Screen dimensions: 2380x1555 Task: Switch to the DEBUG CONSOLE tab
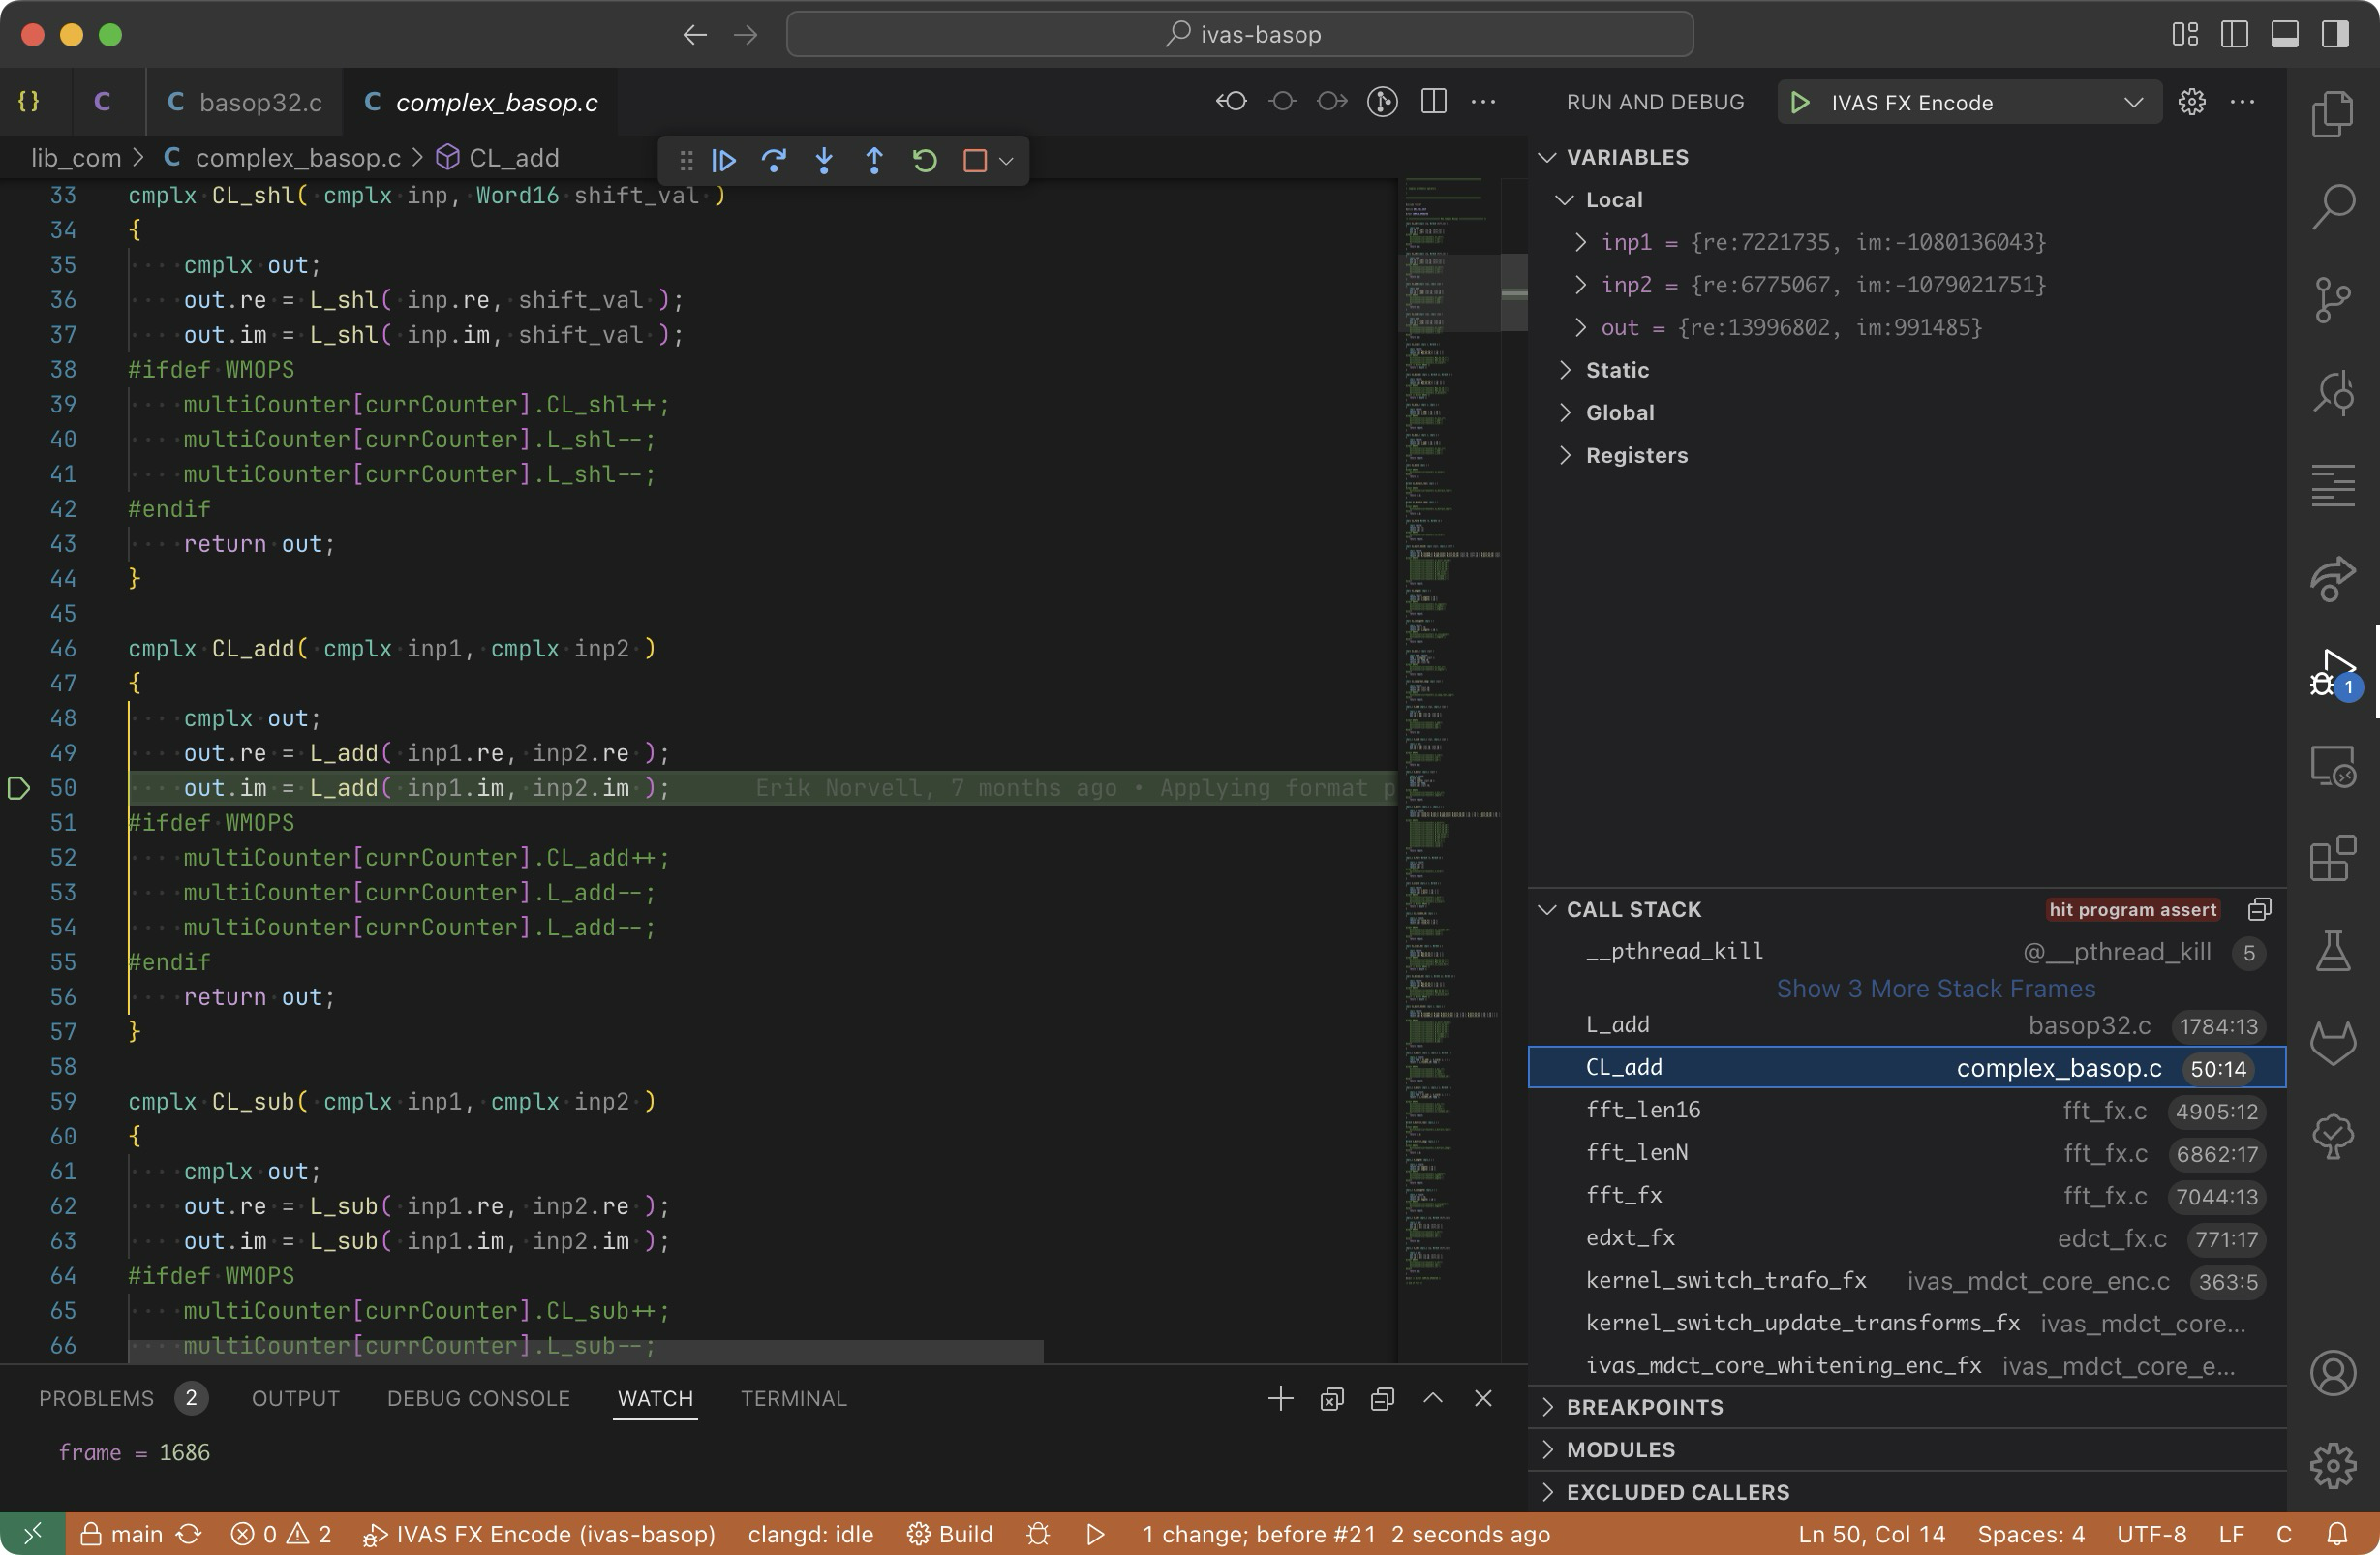pyautogui.click(x=478, y=1398)
